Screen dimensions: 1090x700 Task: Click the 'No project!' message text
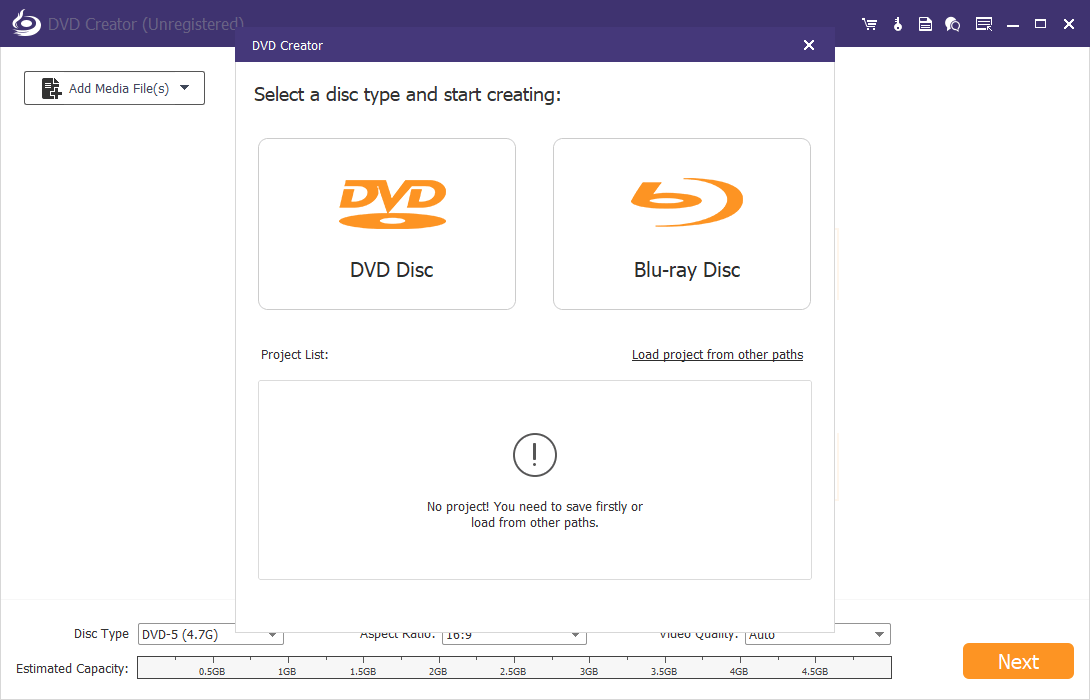point(535,514)
